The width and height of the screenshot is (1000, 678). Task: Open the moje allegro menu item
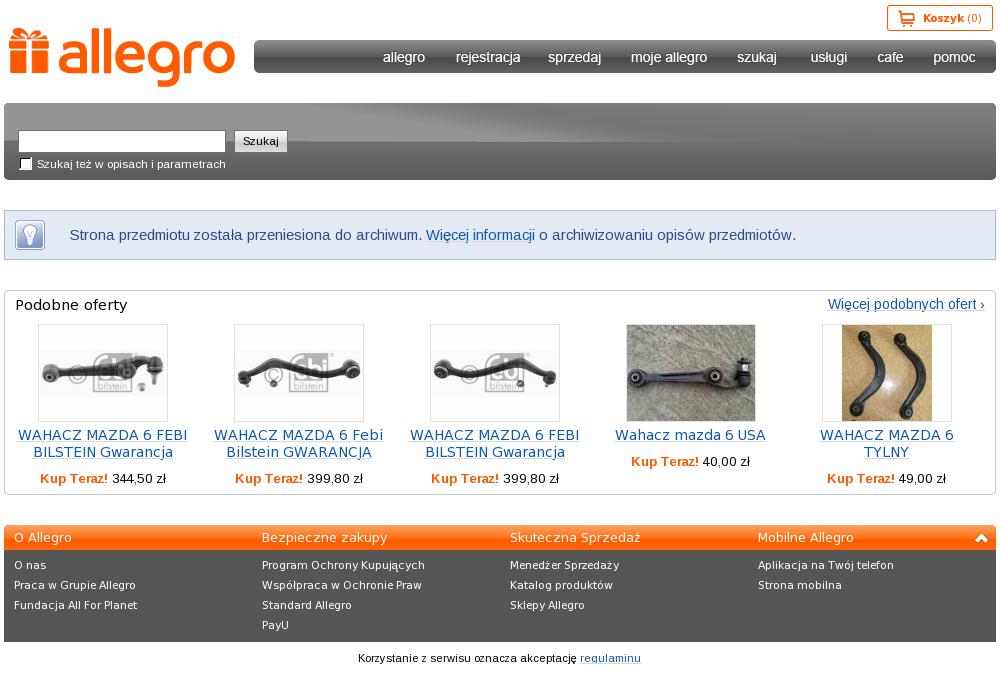(669, 57)
